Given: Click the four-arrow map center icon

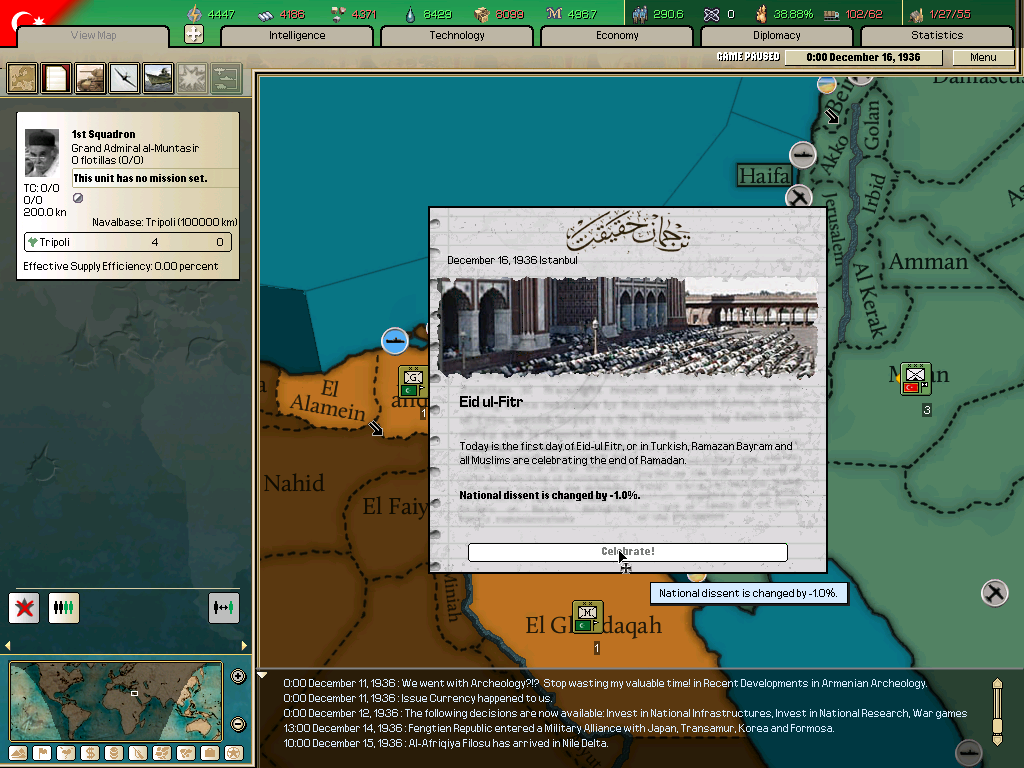Looking at the screenshot, I should [x=194, y=35].
